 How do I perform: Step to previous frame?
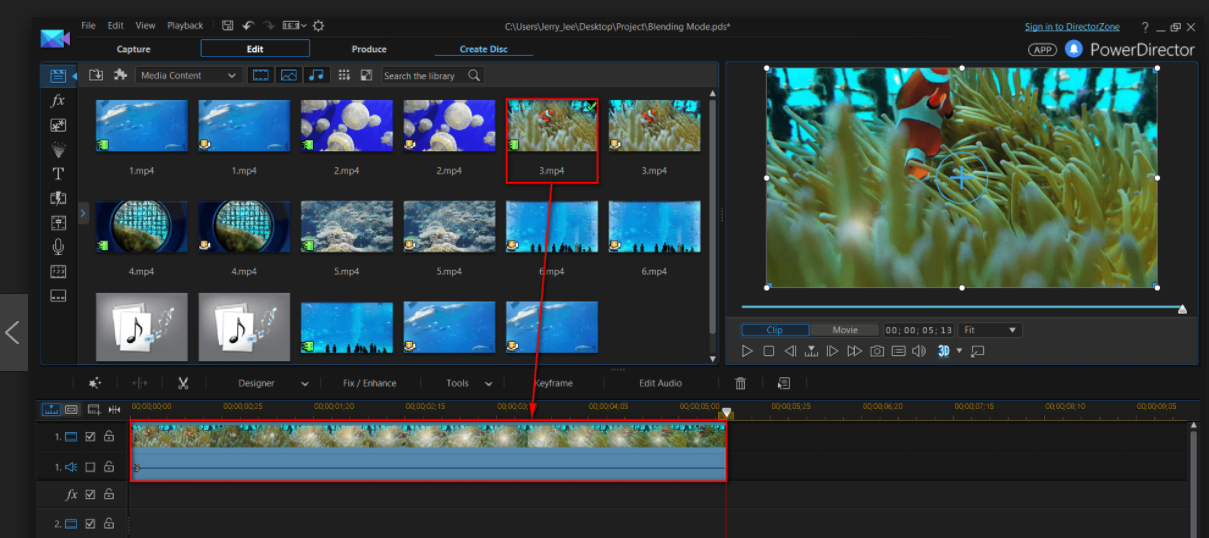coord(790,351)
